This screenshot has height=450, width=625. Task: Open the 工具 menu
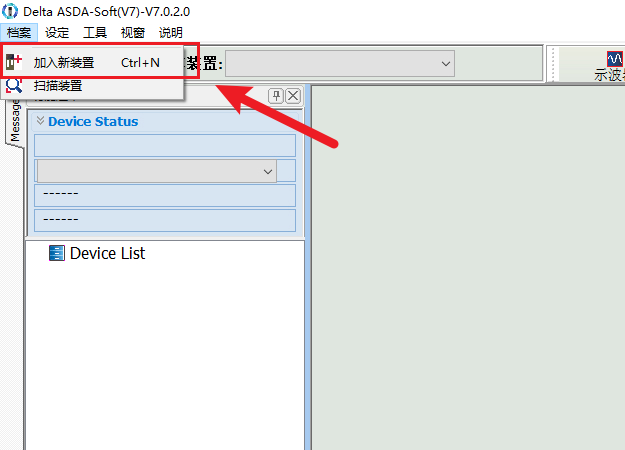pyautogui.click(x=95, y=32)
